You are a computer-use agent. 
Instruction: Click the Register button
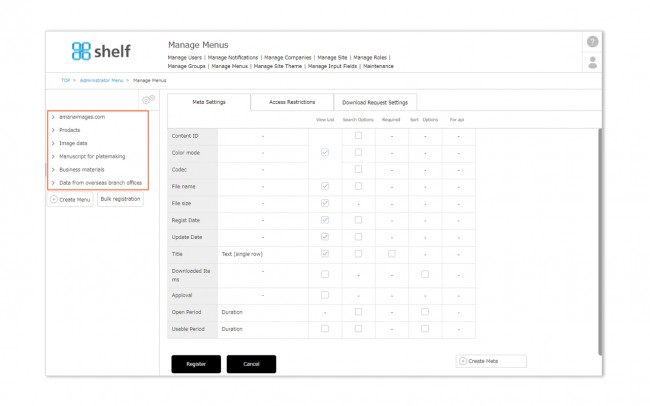click(x=196, y=364)
